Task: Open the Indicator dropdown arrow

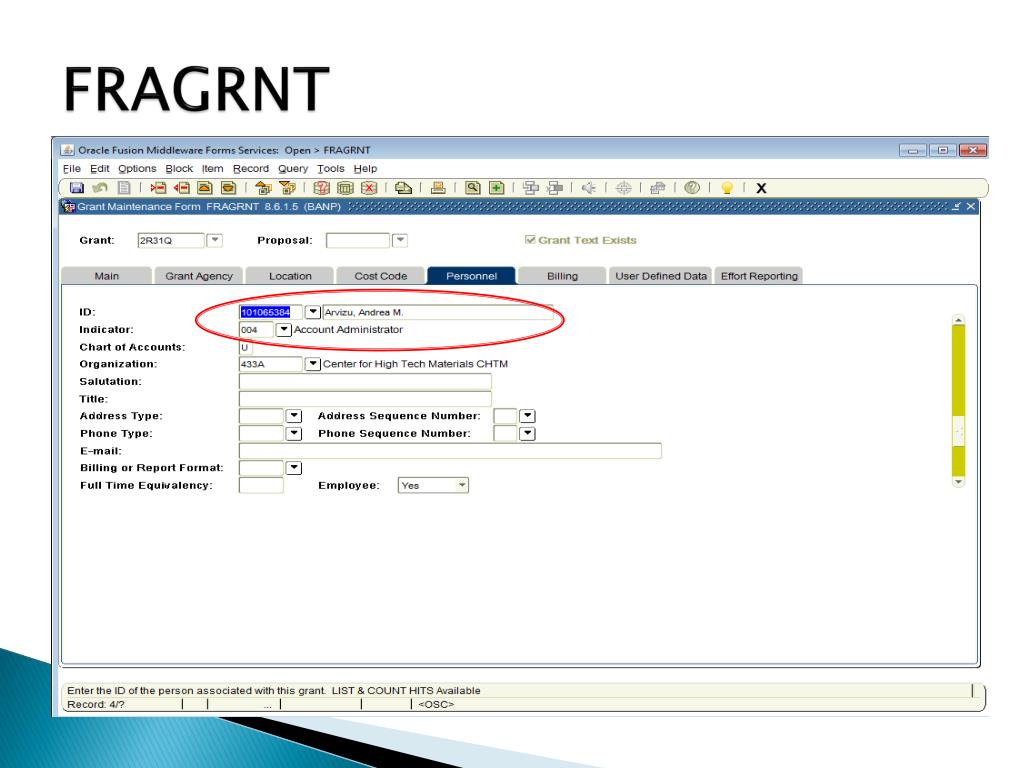Action: point(283,330)
